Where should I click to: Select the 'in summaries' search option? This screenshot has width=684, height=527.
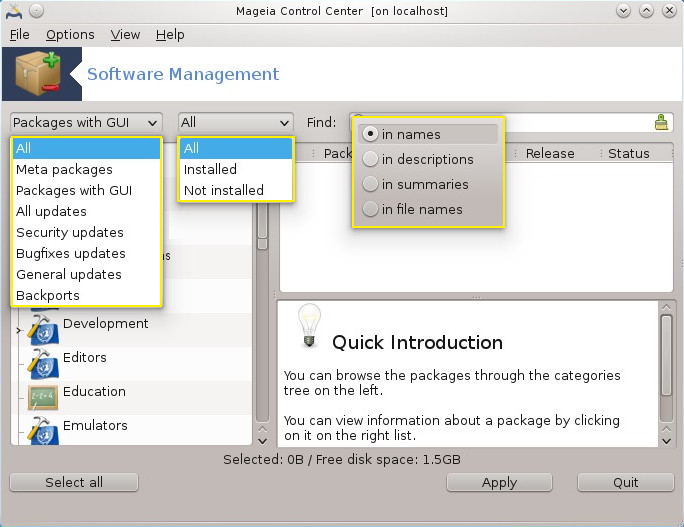[x=370, y=184]
